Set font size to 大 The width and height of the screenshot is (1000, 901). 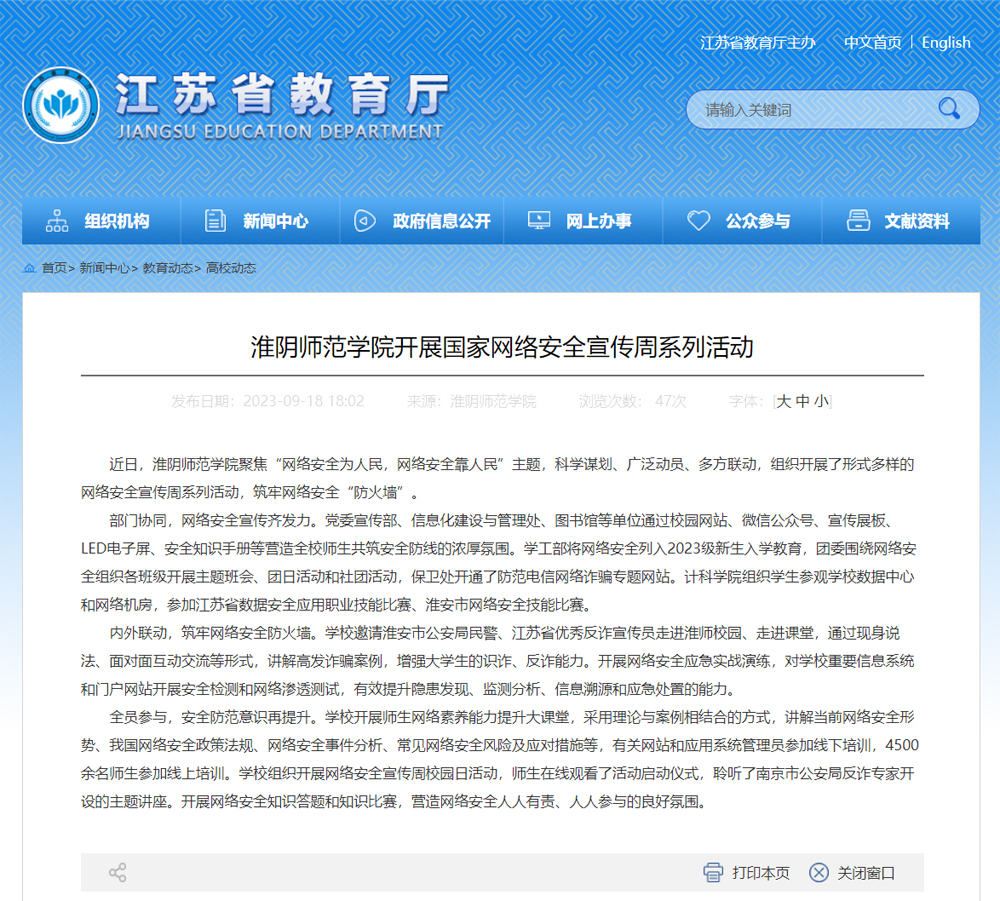[x=784, y=401]
